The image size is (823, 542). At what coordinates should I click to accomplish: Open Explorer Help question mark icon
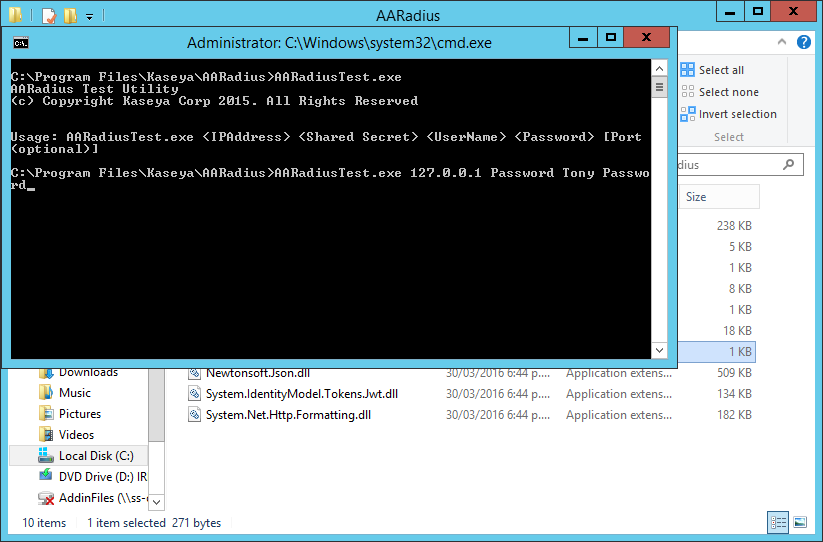point(804,42)
